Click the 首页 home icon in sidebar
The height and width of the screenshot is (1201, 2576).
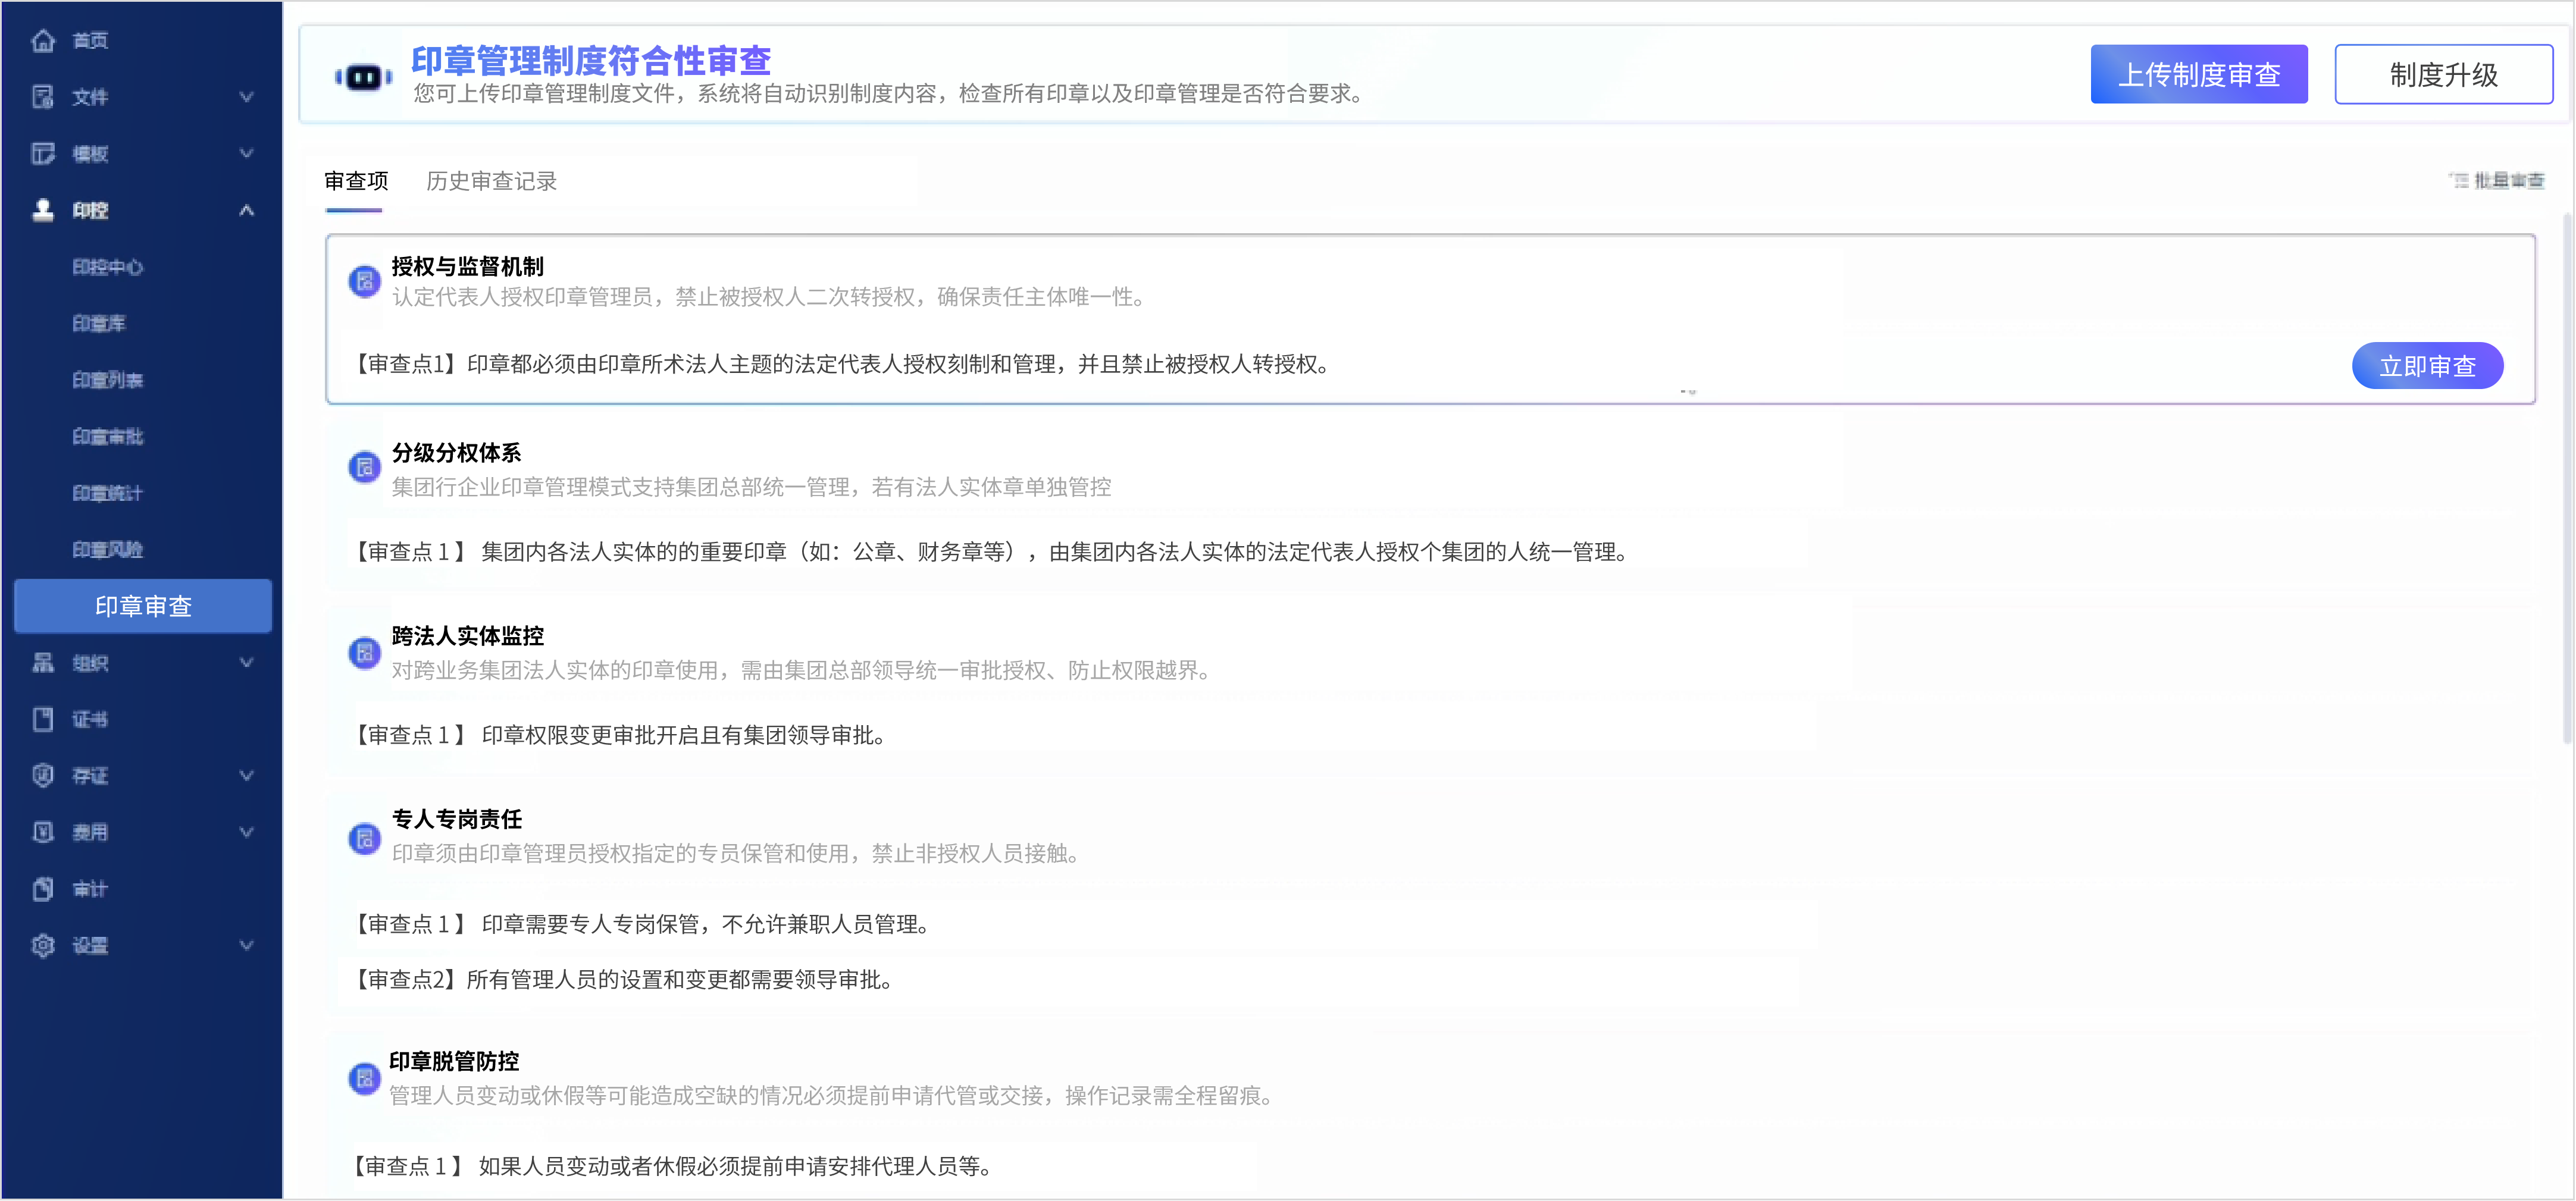pos(43,41)
